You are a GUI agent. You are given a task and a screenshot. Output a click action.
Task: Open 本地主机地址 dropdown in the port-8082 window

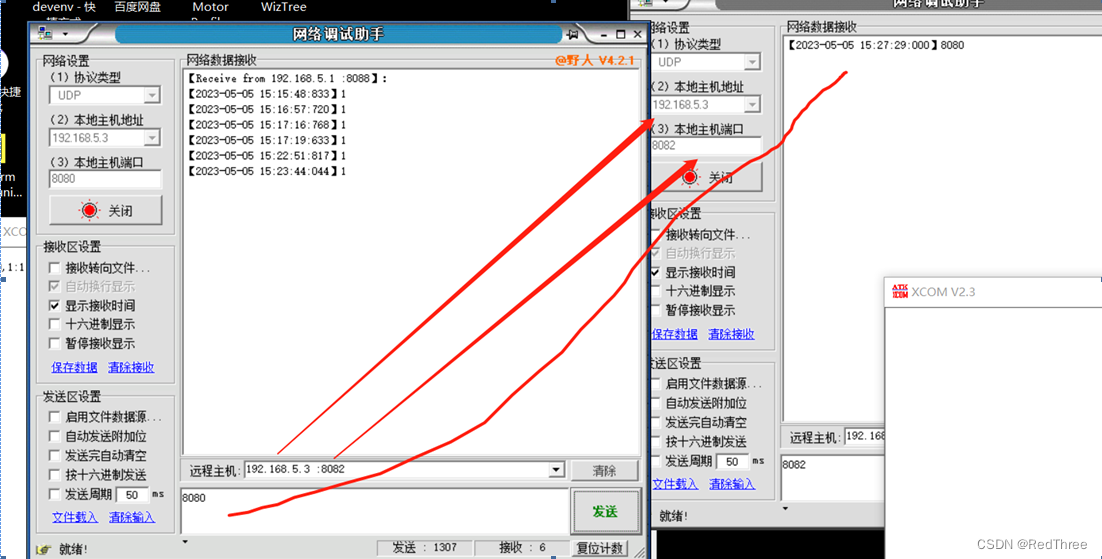pos(752,105)
